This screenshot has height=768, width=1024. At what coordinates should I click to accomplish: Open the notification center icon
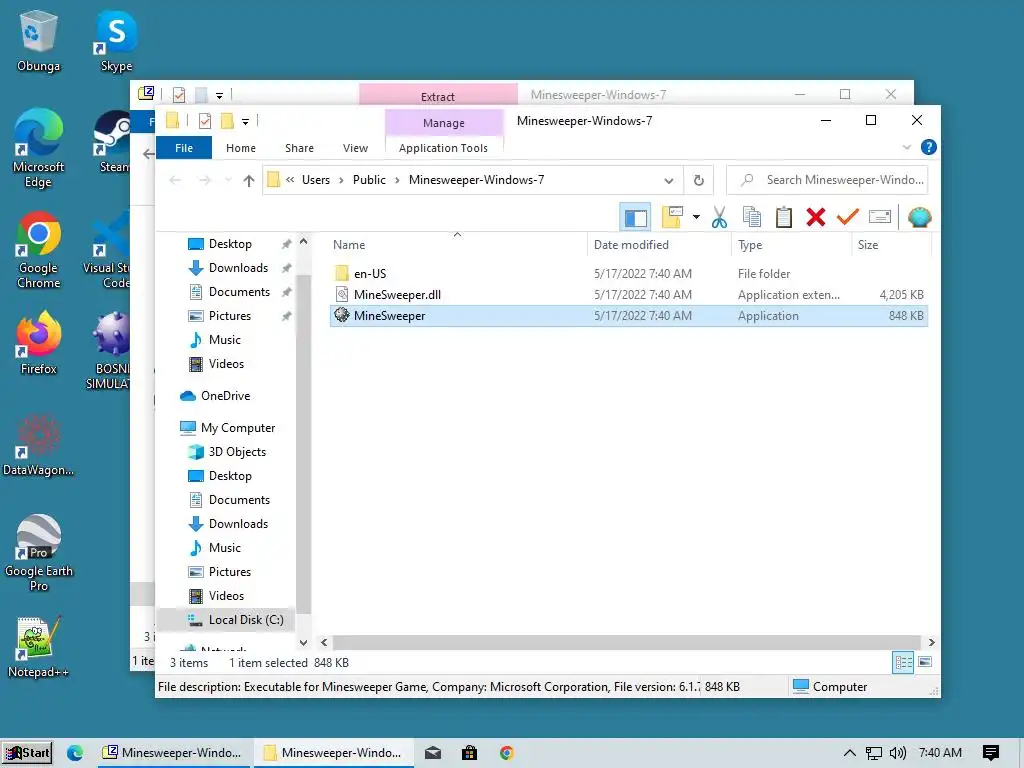(x=991, y=753)
